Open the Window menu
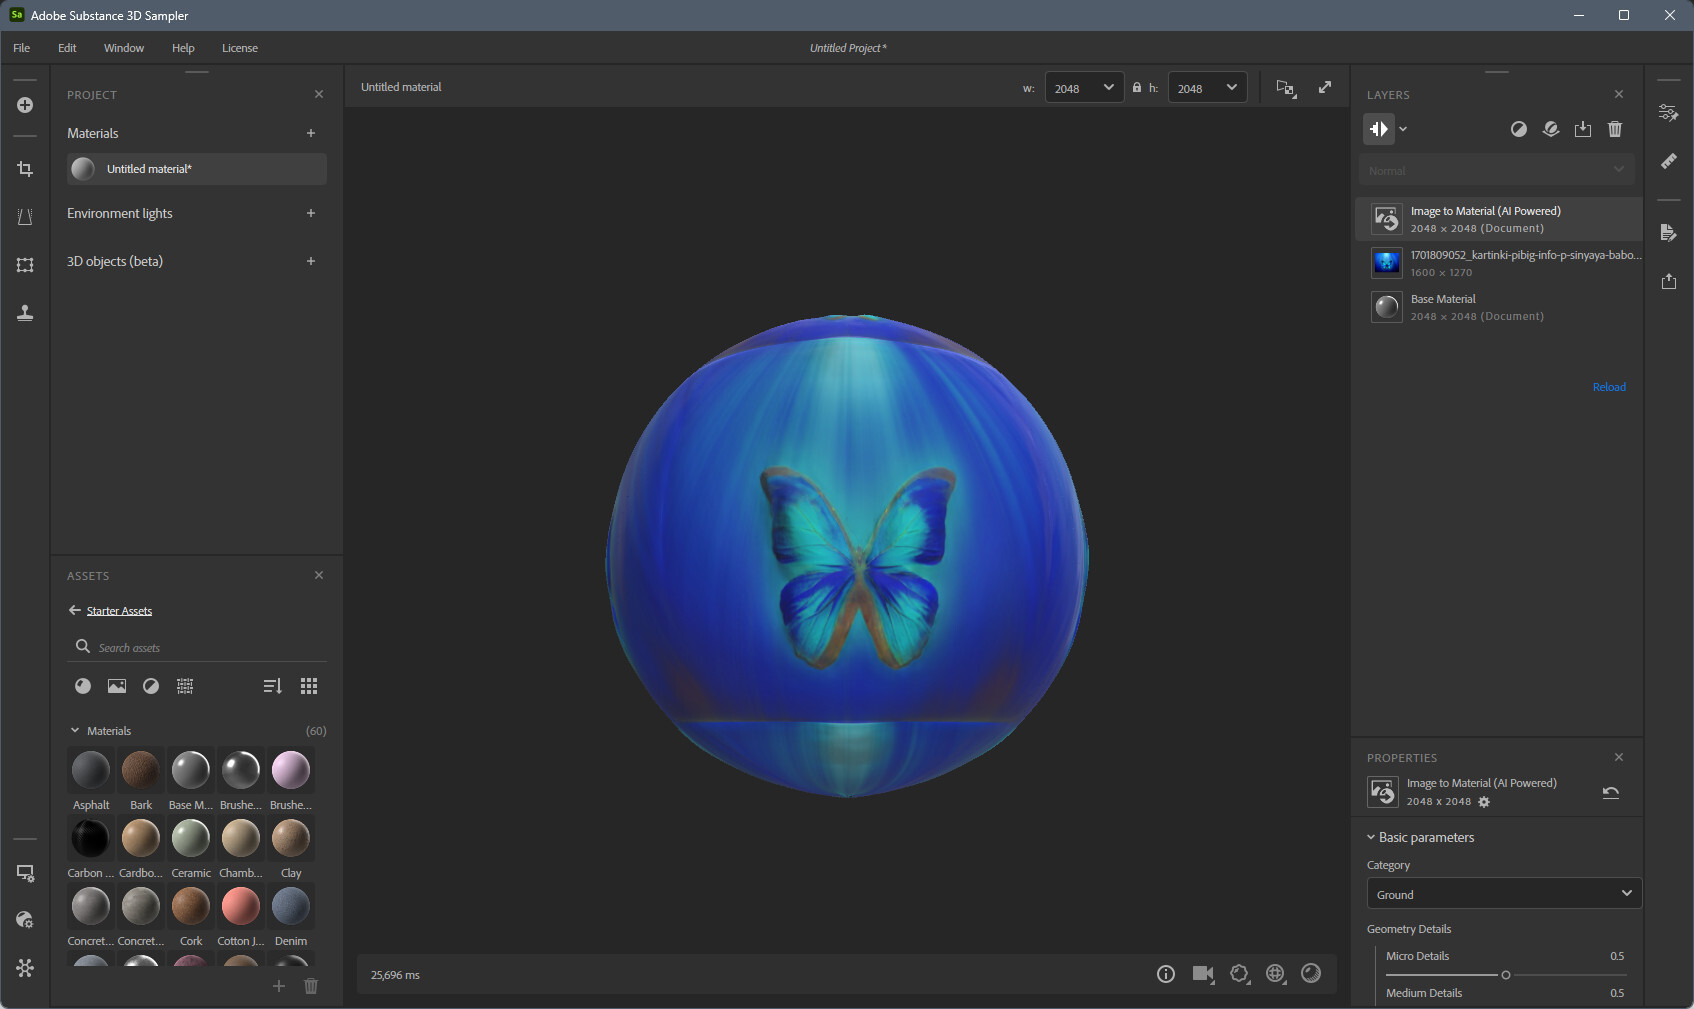This screenshot has height=1009, width=1694. tap(124, 48)
